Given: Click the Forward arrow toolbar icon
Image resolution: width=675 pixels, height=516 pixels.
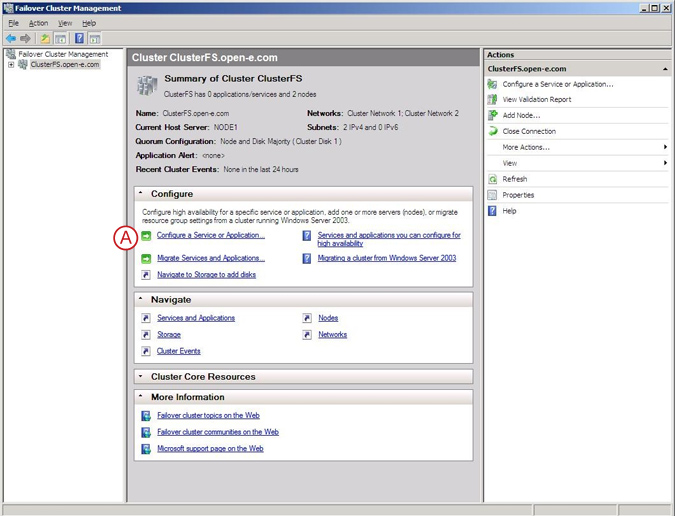Looking at the screenshot, I should [x=25, y=39].
